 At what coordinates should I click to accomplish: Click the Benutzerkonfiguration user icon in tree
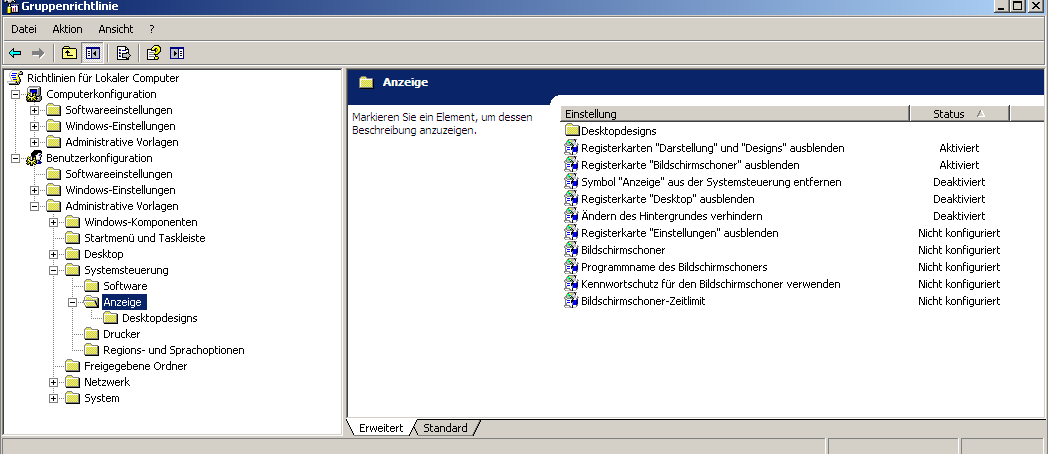click(34, 158)
